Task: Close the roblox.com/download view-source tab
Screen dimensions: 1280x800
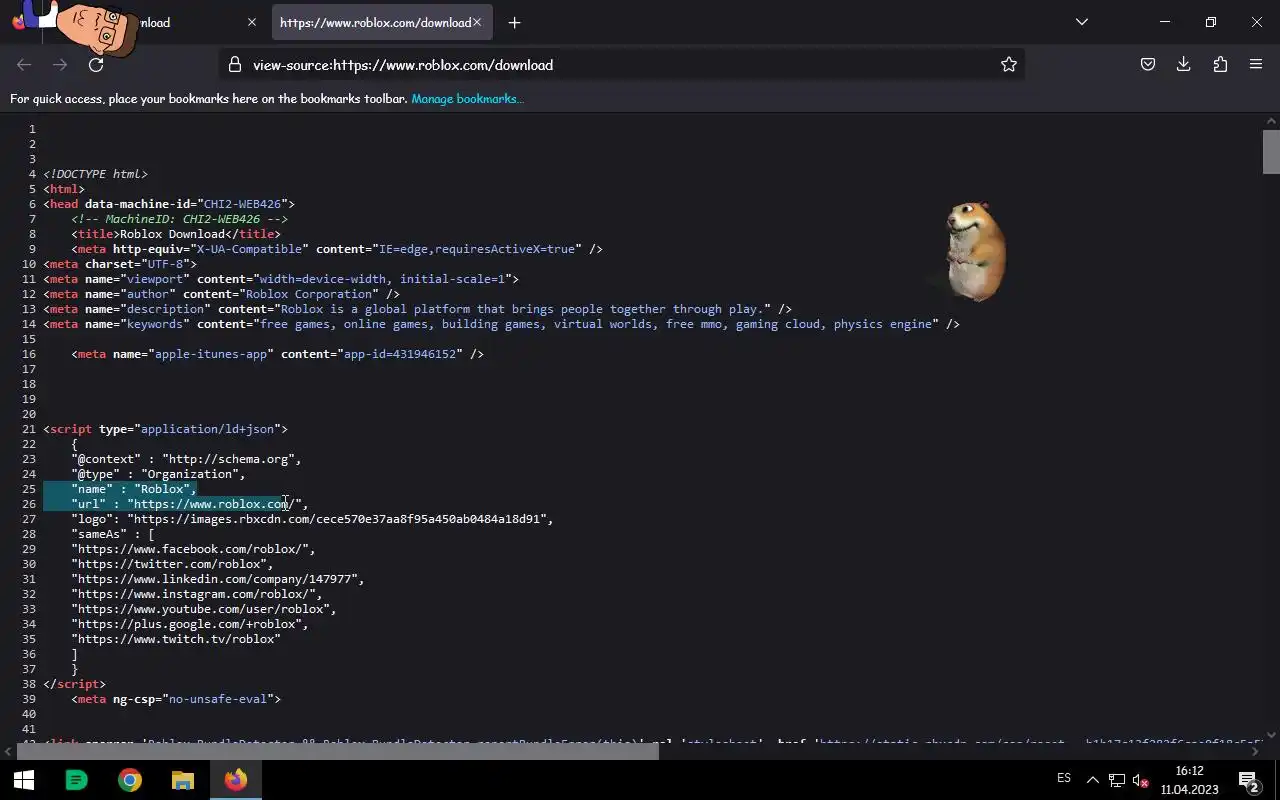Action: [x=476, y=22]
